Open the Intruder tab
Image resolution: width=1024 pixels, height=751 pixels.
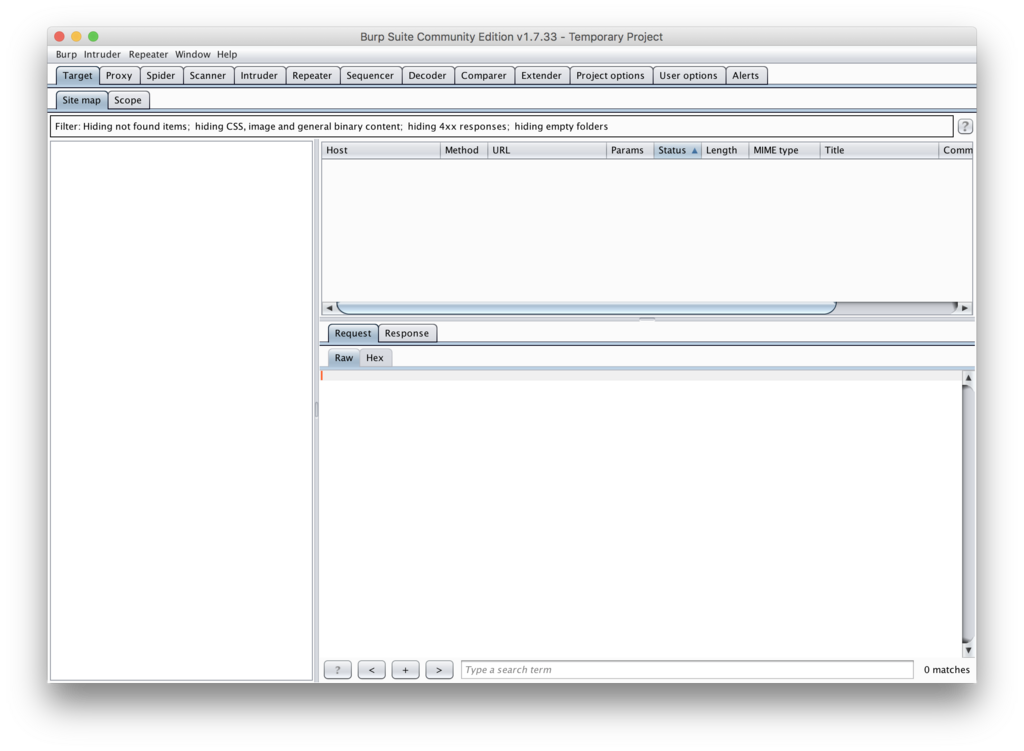coord(259,76)
